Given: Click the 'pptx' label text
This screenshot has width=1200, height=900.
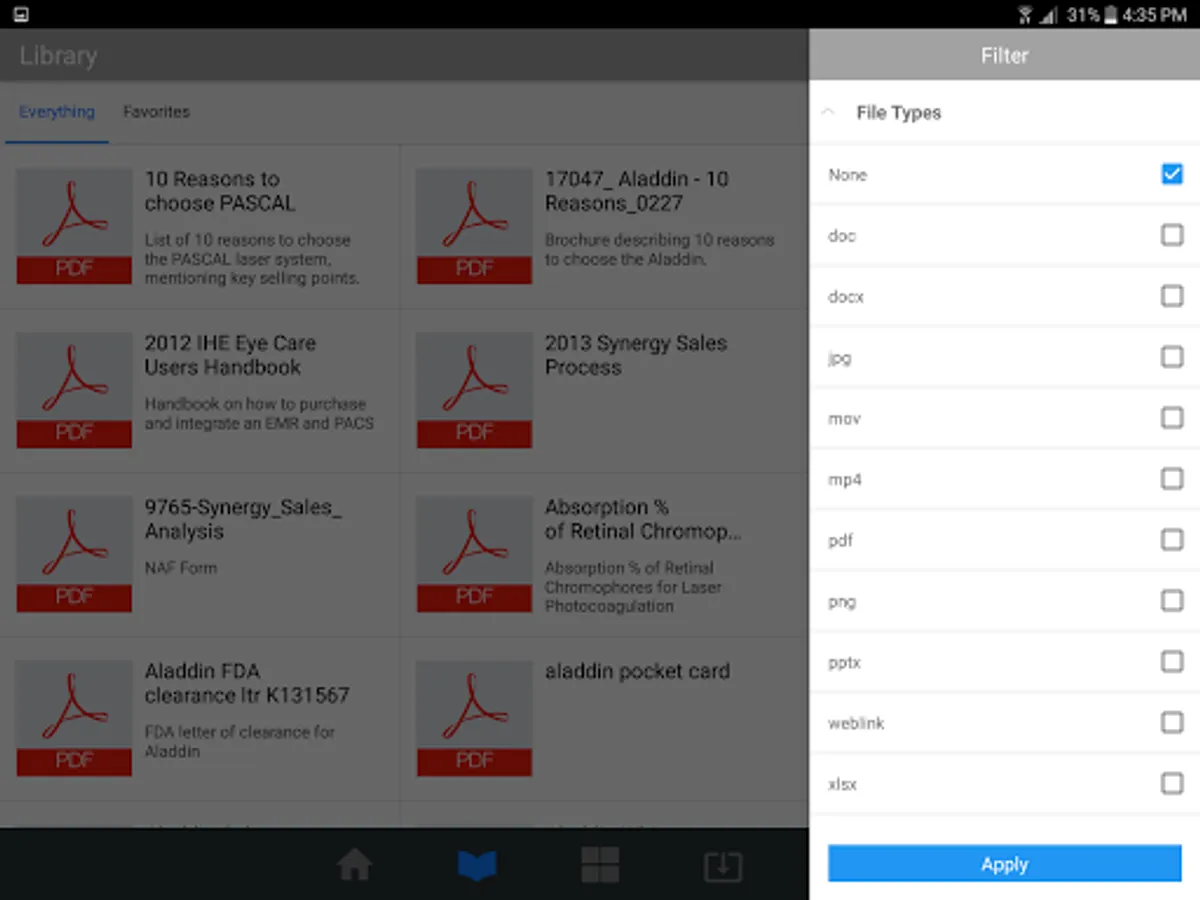Looking at the screenshot, I should pyautogui.click(x=844, y=662).
